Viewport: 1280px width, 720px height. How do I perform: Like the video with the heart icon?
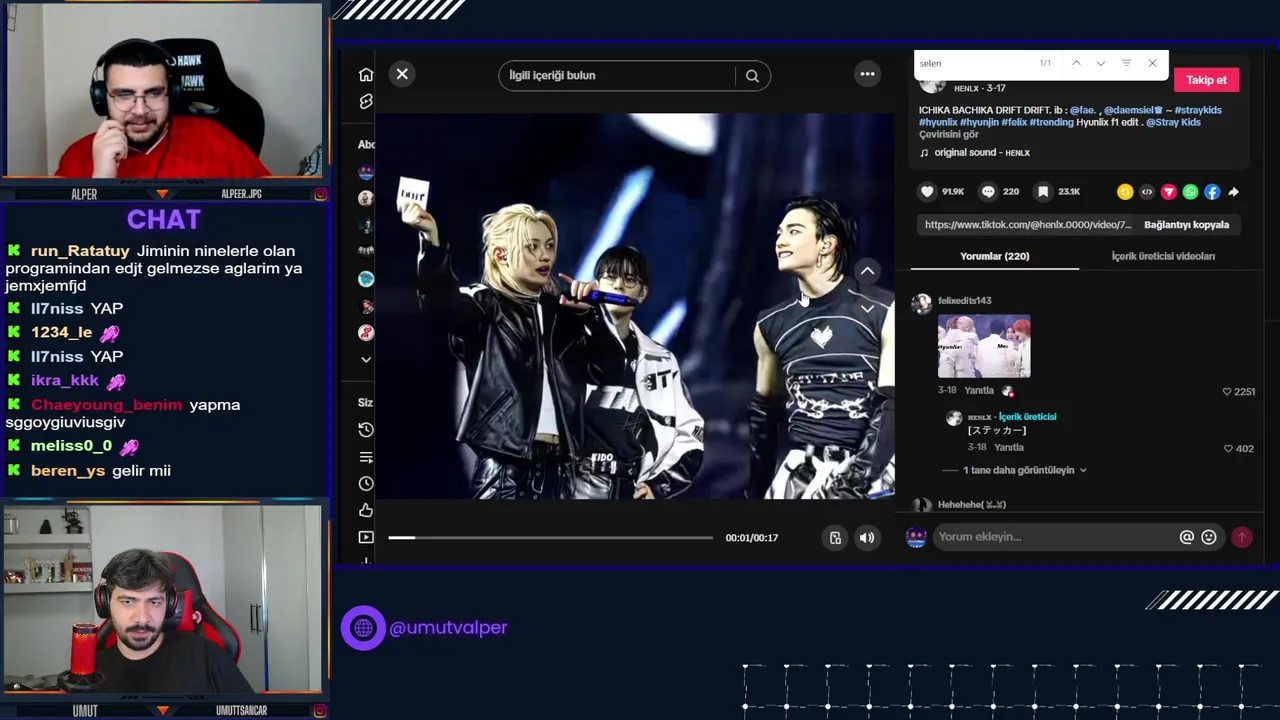point(927,192)
